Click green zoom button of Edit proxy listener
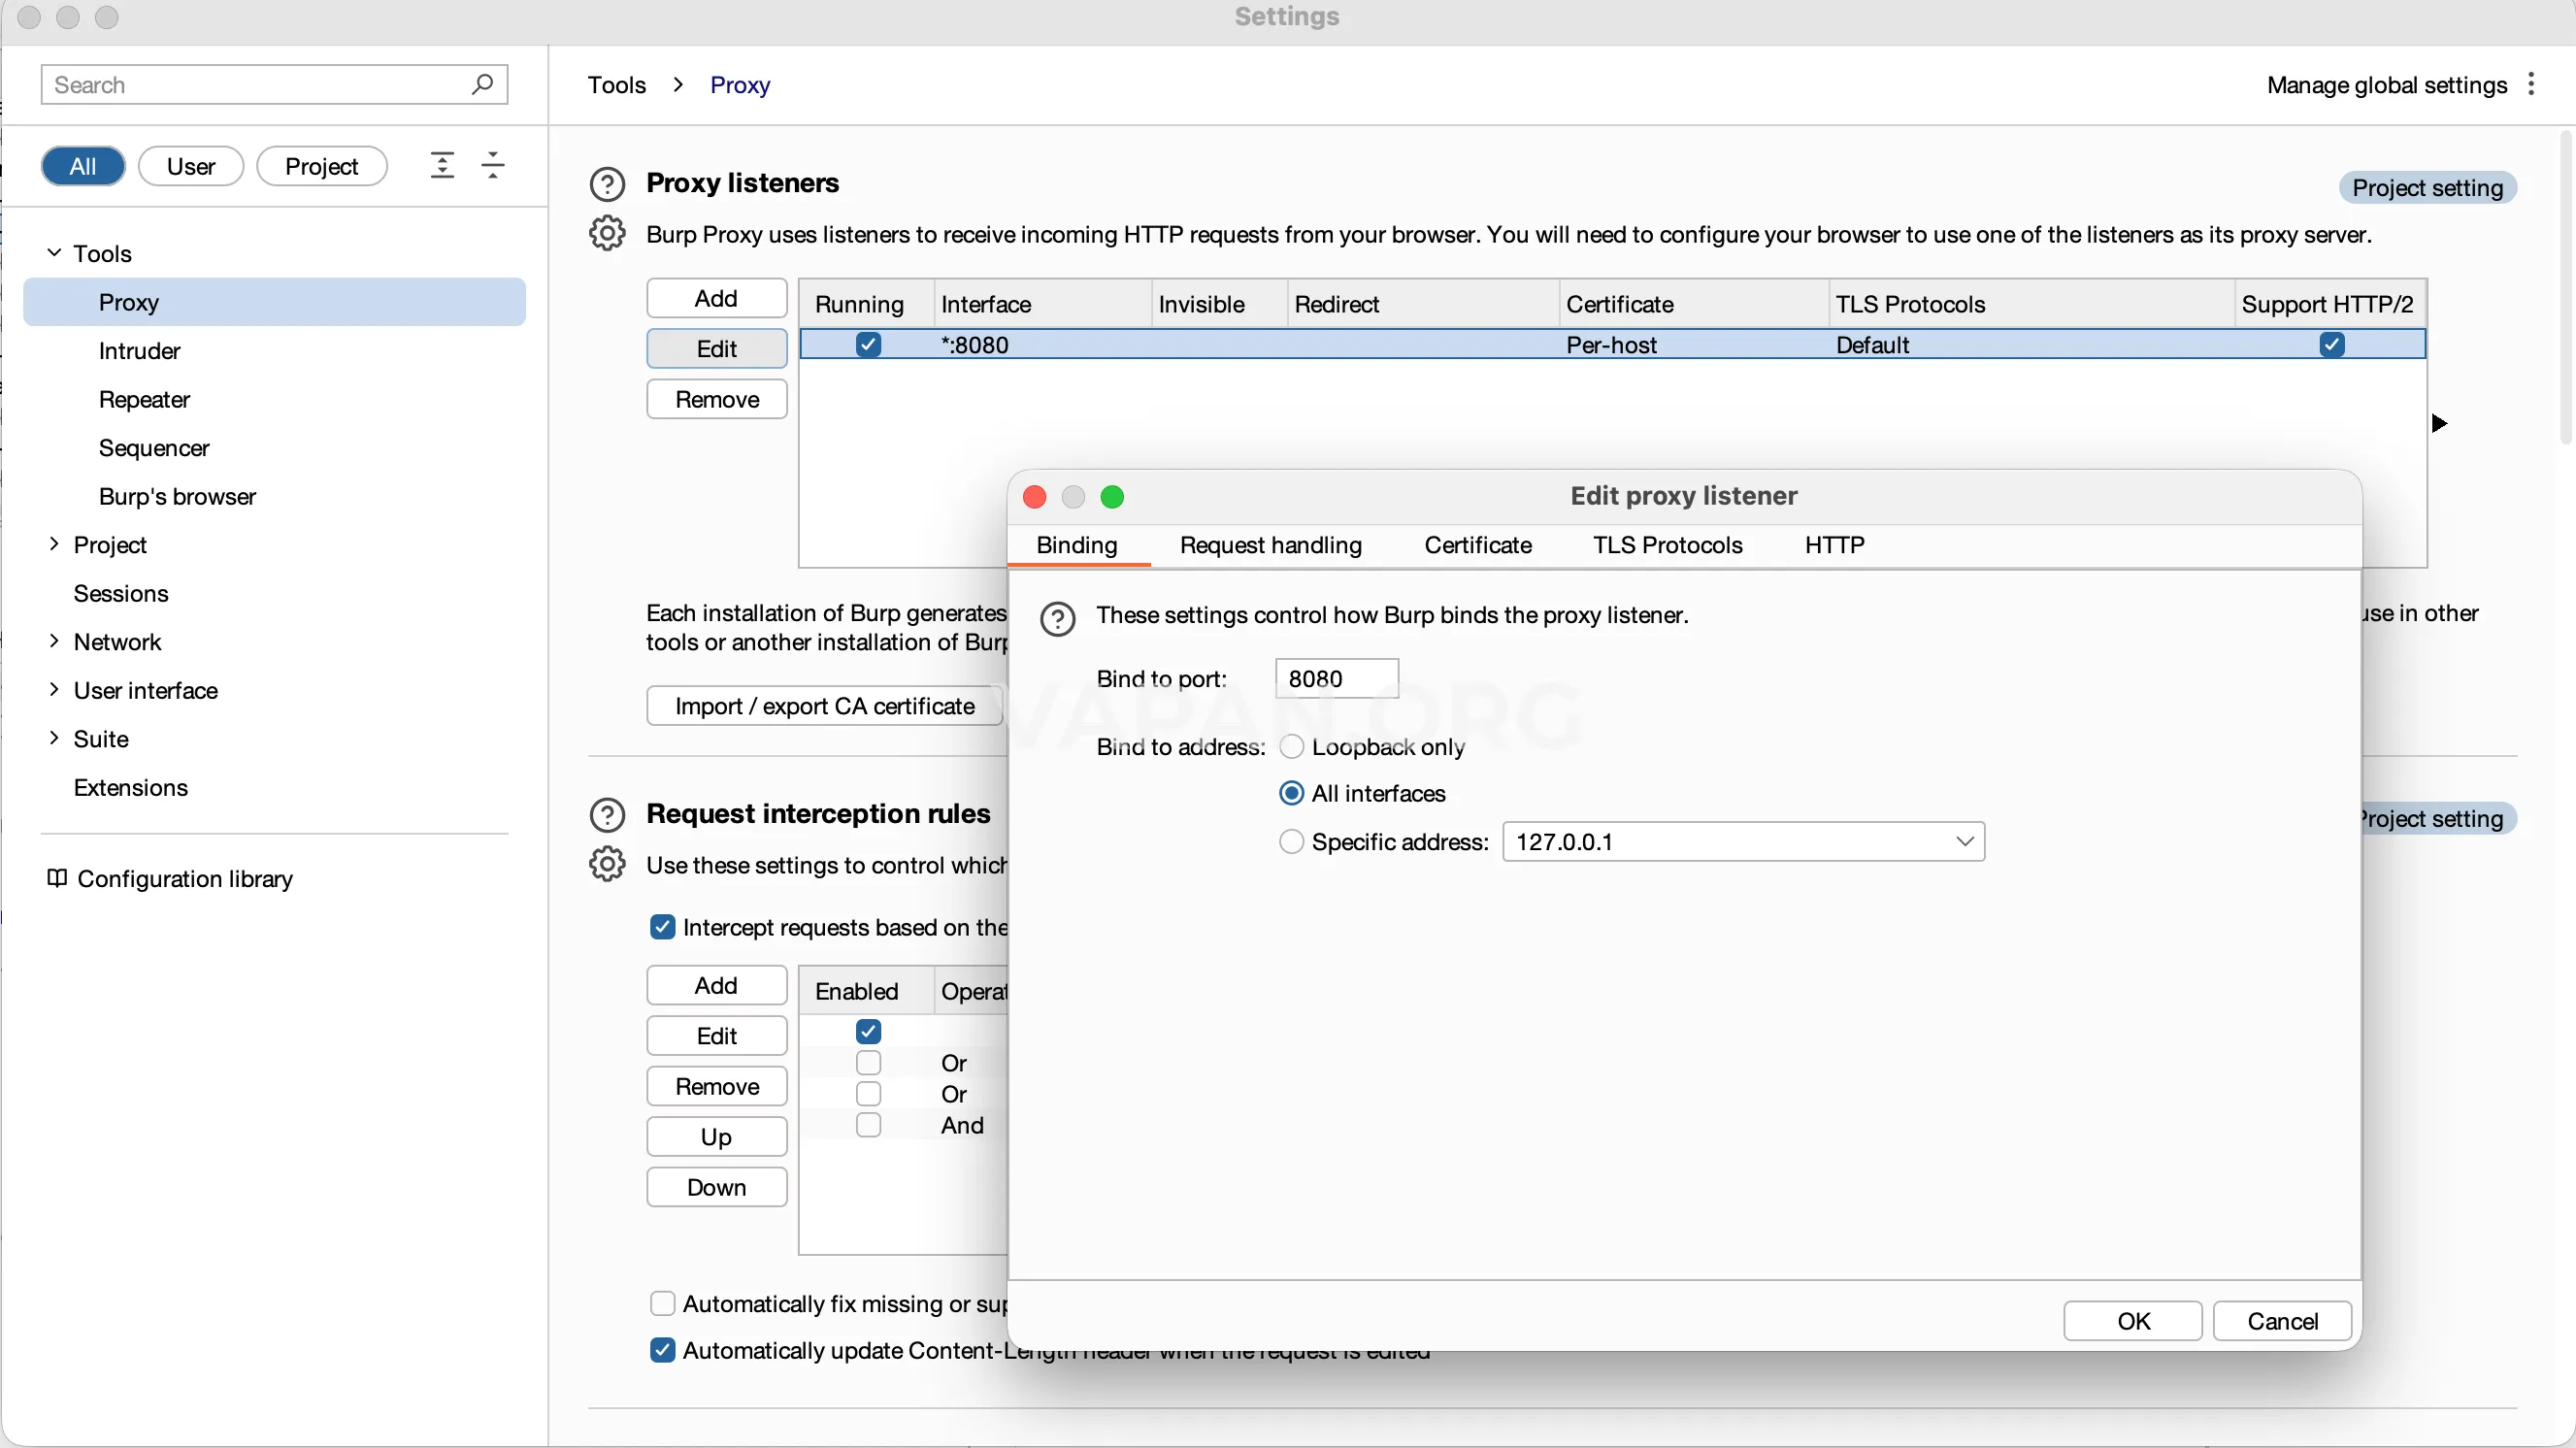The height and width of the screenshot is (1448, 2576). 1112,496
